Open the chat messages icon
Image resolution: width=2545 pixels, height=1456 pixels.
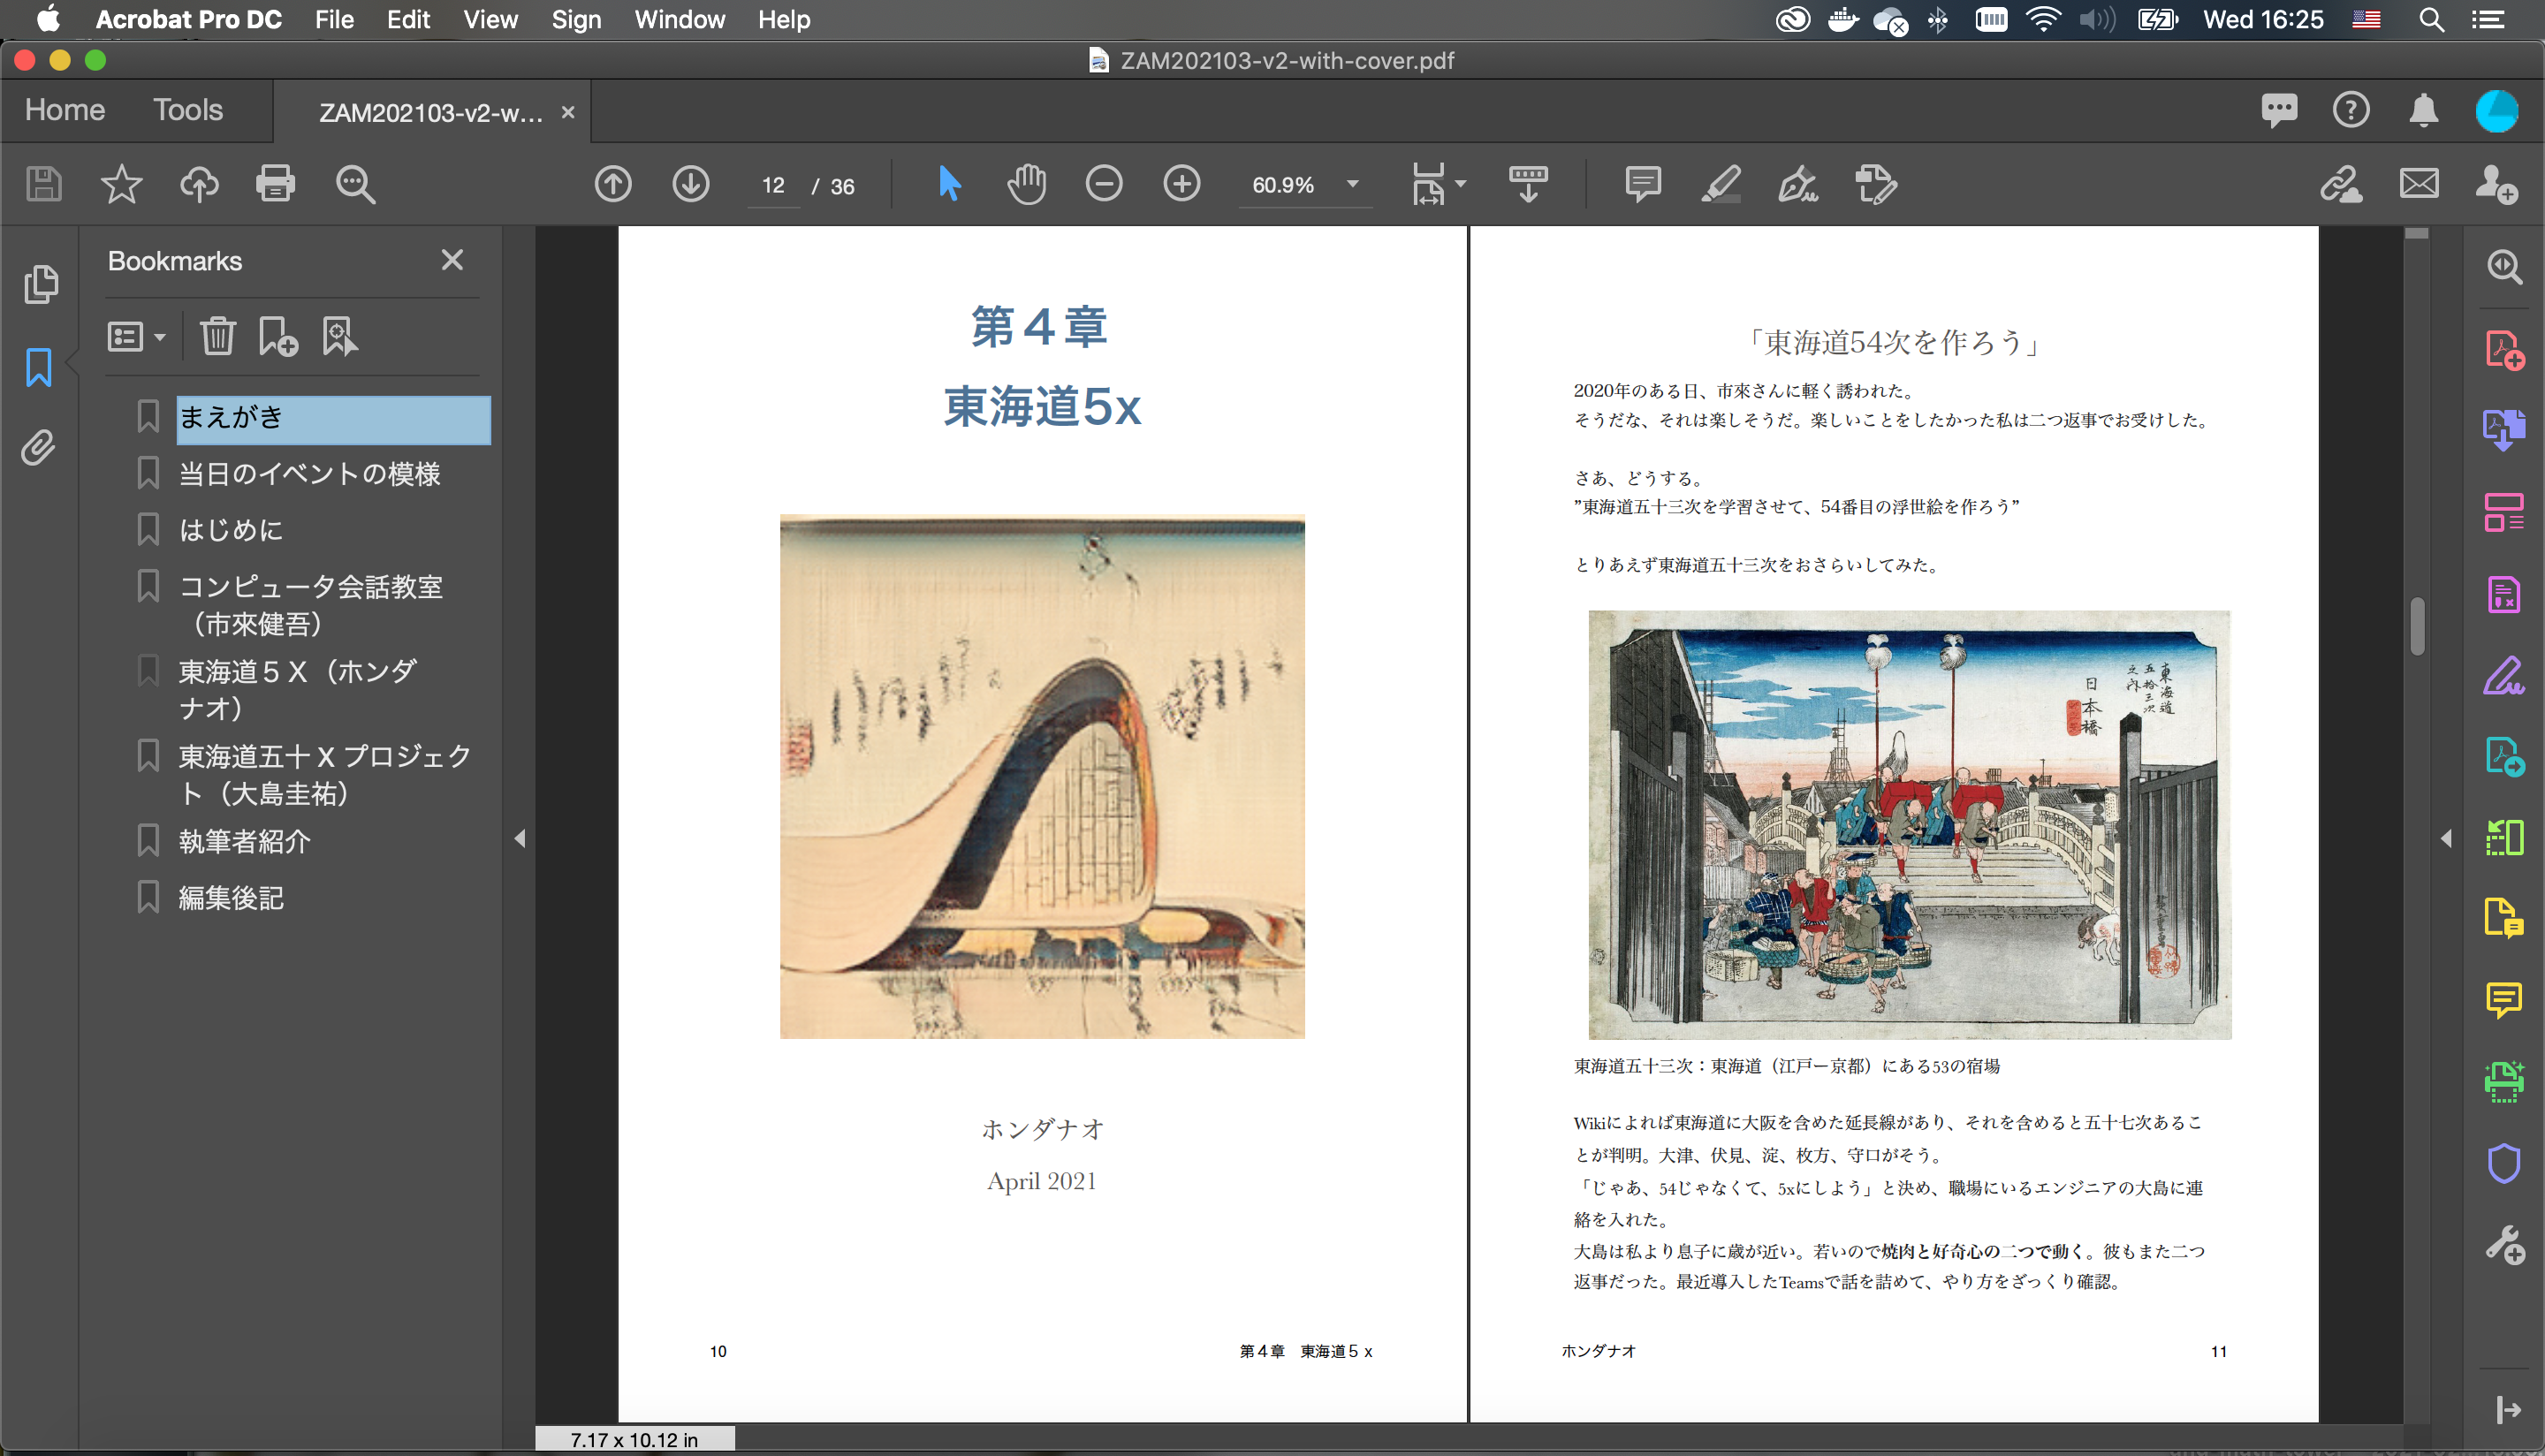tap(2279, 110)
